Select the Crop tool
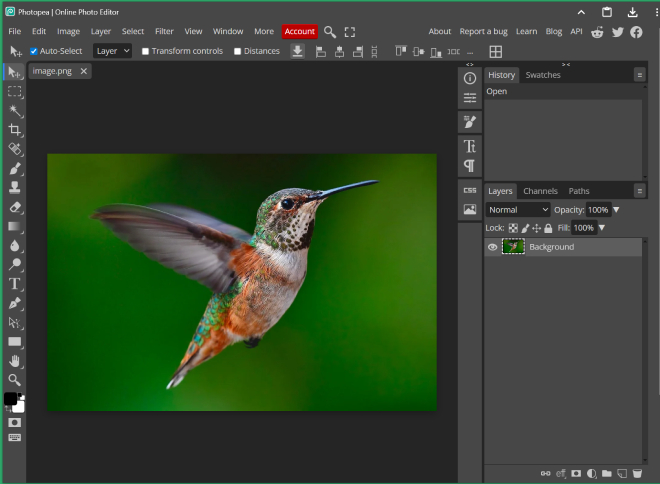Viewport: 660px width, 484px height. (14, 130)
